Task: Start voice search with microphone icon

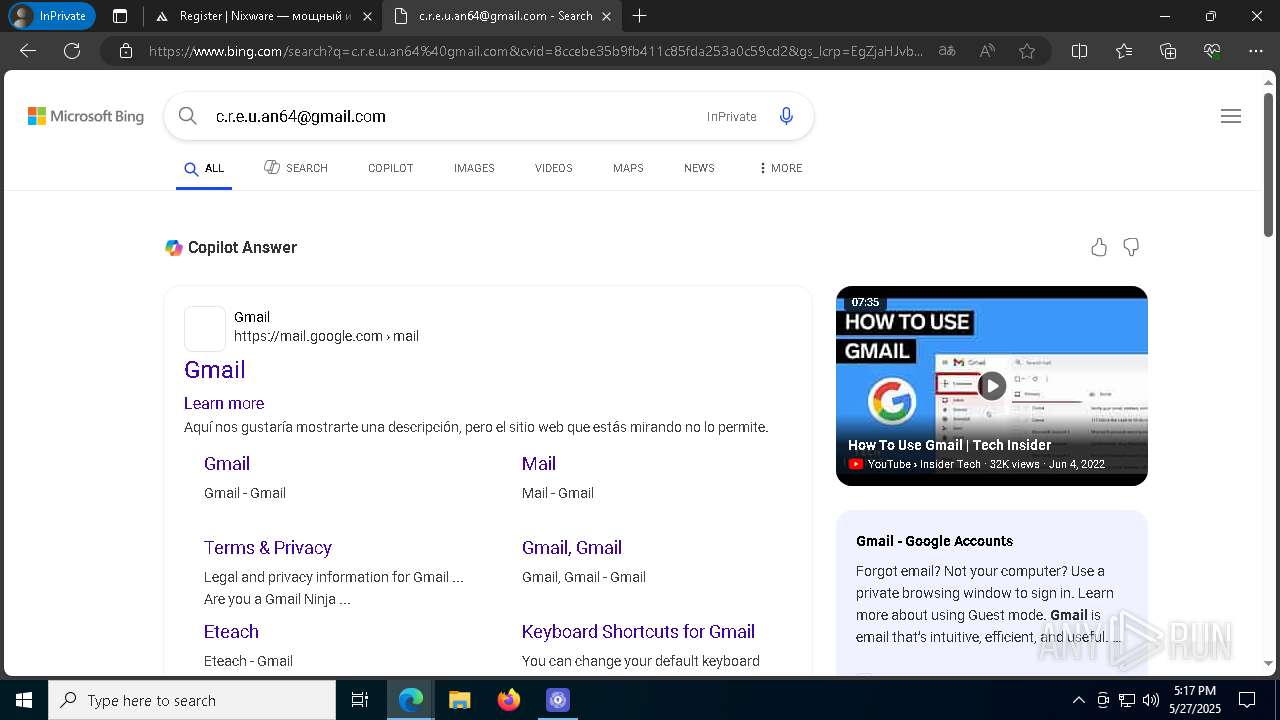Action: pos(786,116)
